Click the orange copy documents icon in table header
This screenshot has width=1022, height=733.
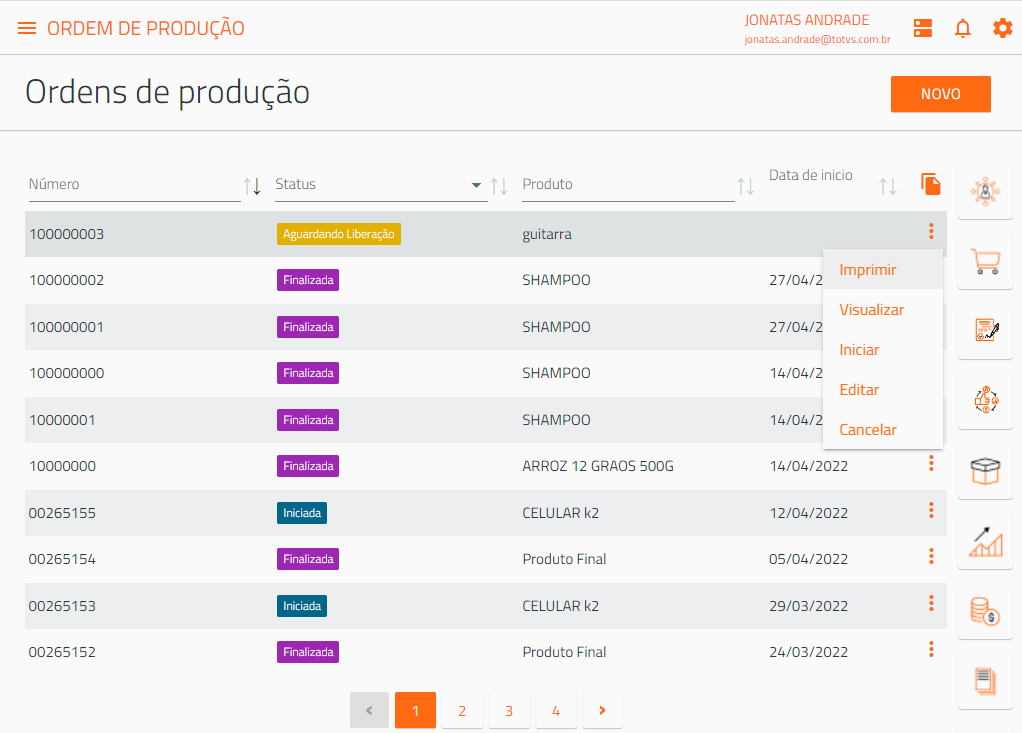tap(931, 184)
